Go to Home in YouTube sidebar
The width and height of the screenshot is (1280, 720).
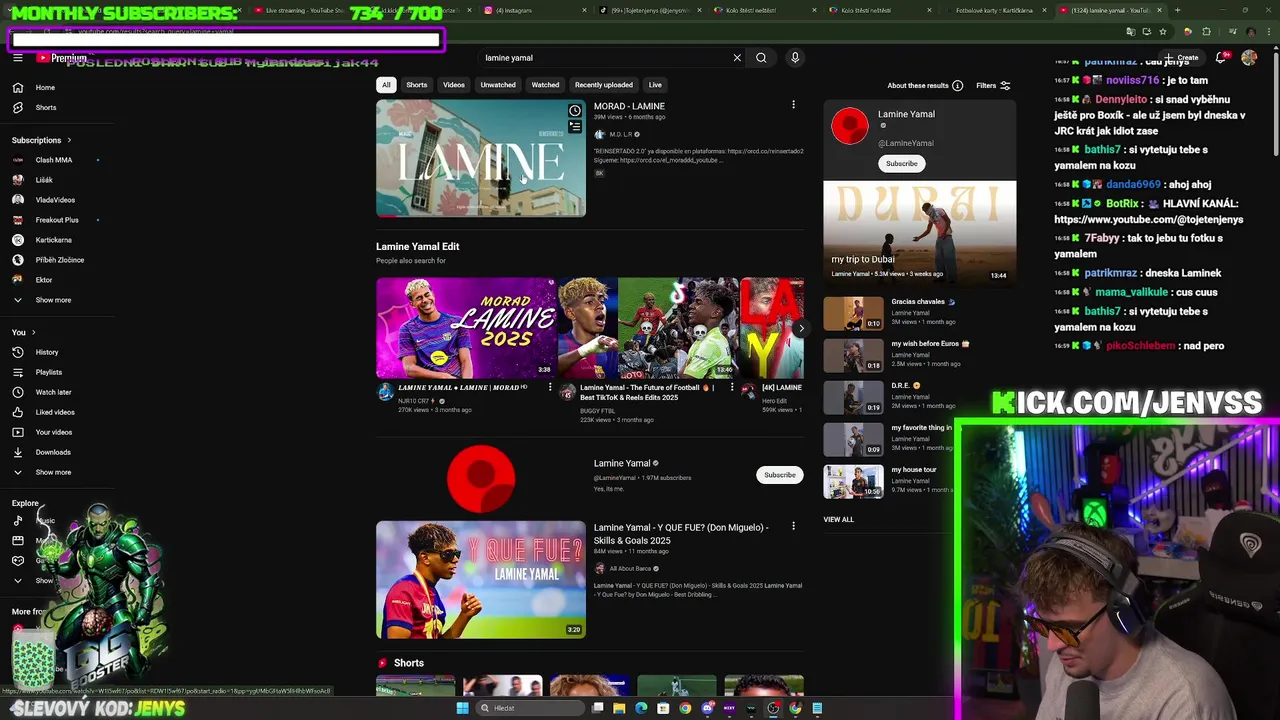pyautogui.click(x=45, y=88)
